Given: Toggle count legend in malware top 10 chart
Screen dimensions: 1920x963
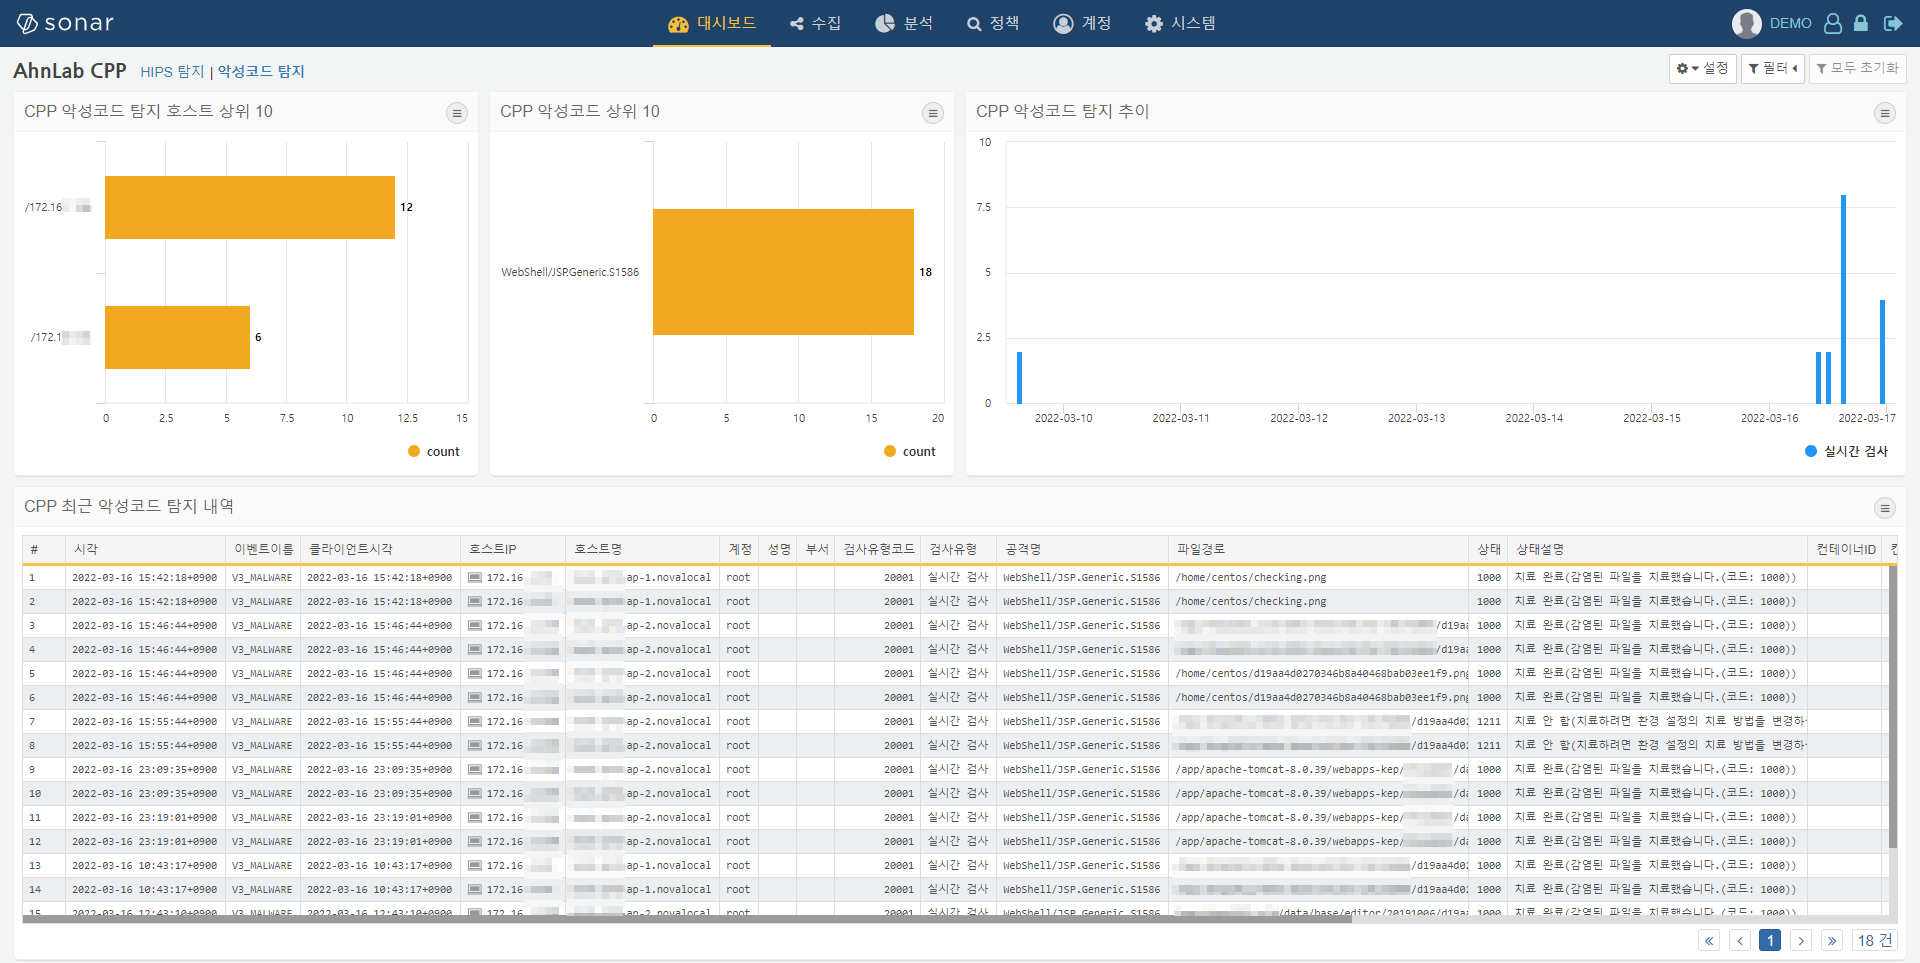Looking at the screenshot, I should click(910, 451).
